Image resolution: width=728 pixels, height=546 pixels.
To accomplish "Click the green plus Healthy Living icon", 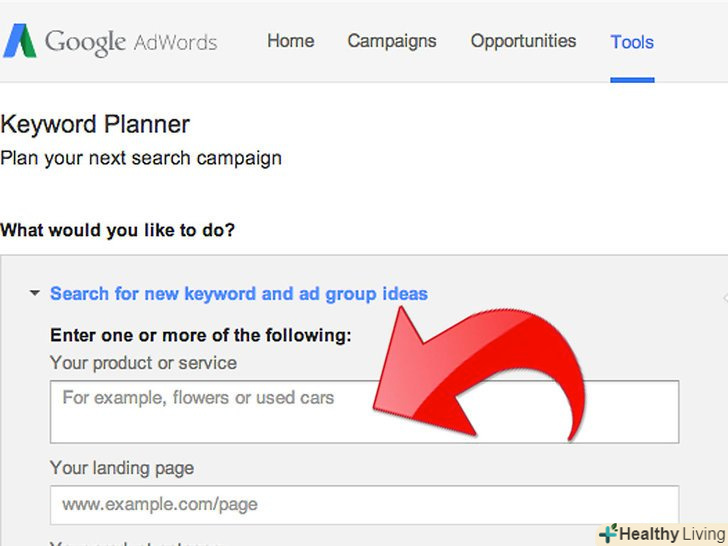I will click(x=607, y=534).
